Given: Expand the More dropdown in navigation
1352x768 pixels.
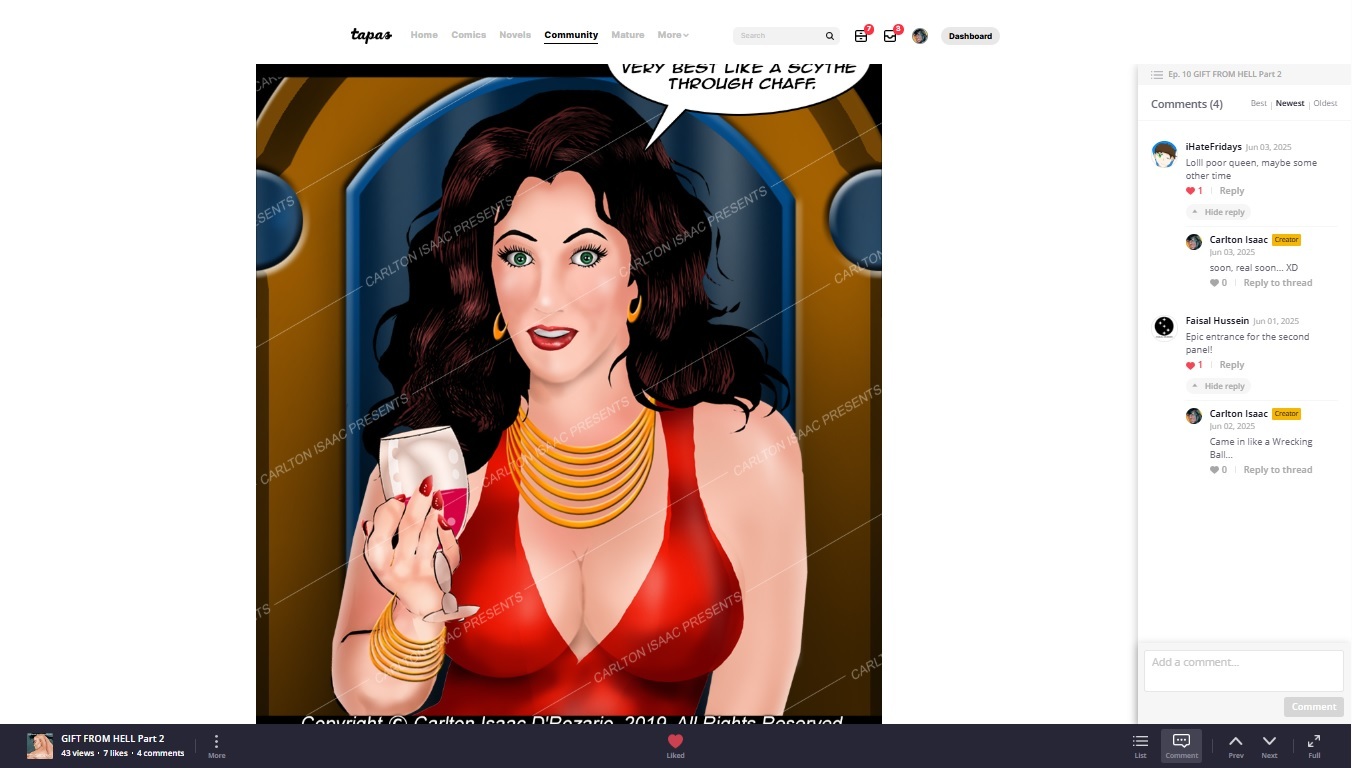Looking at the screenshot, I should click(x=673, y=35).
